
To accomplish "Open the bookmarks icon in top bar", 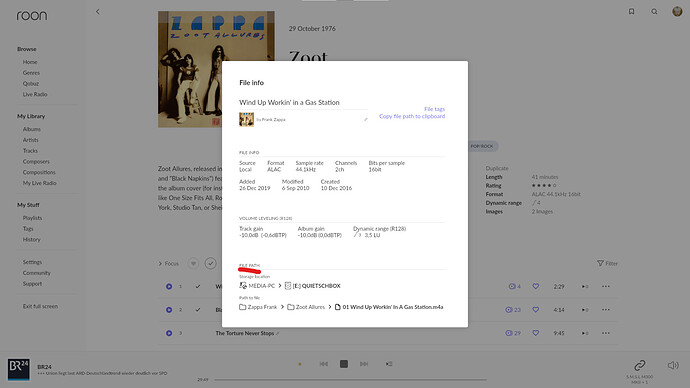I will pyautogui.click(x=631, y=11).
